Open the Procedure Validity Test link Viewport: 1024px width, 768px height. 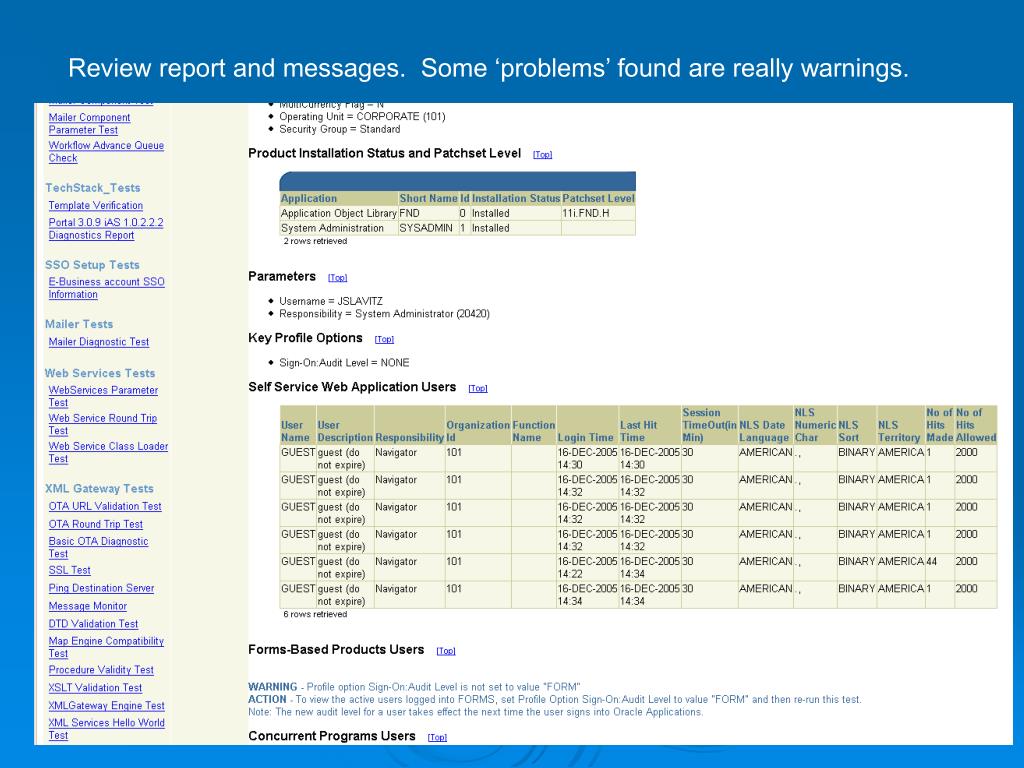click(101, 670)
